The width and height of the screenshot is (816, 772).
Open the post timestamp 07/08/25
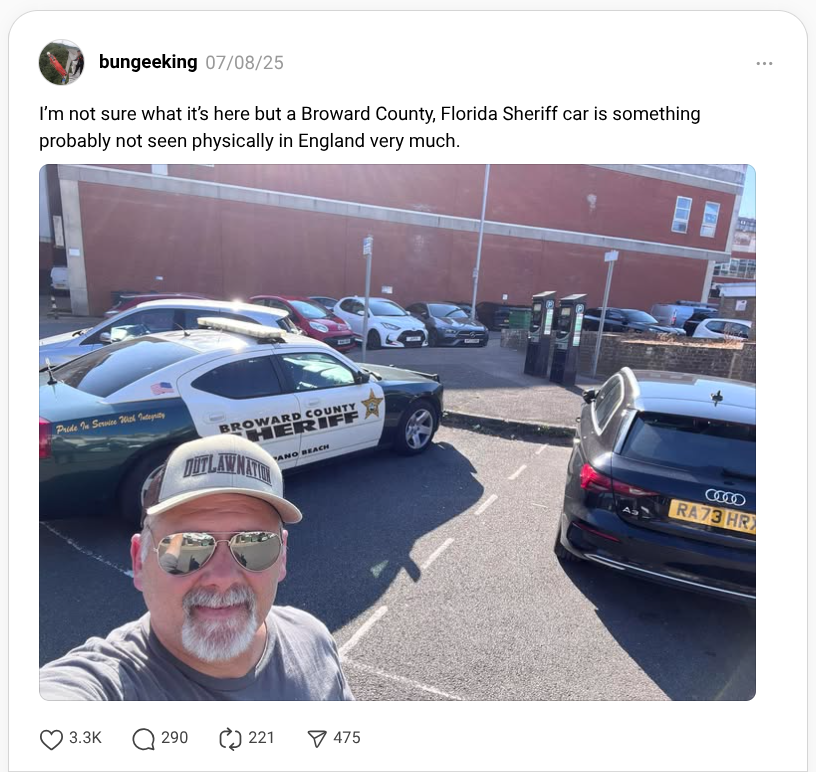(245, 62)
